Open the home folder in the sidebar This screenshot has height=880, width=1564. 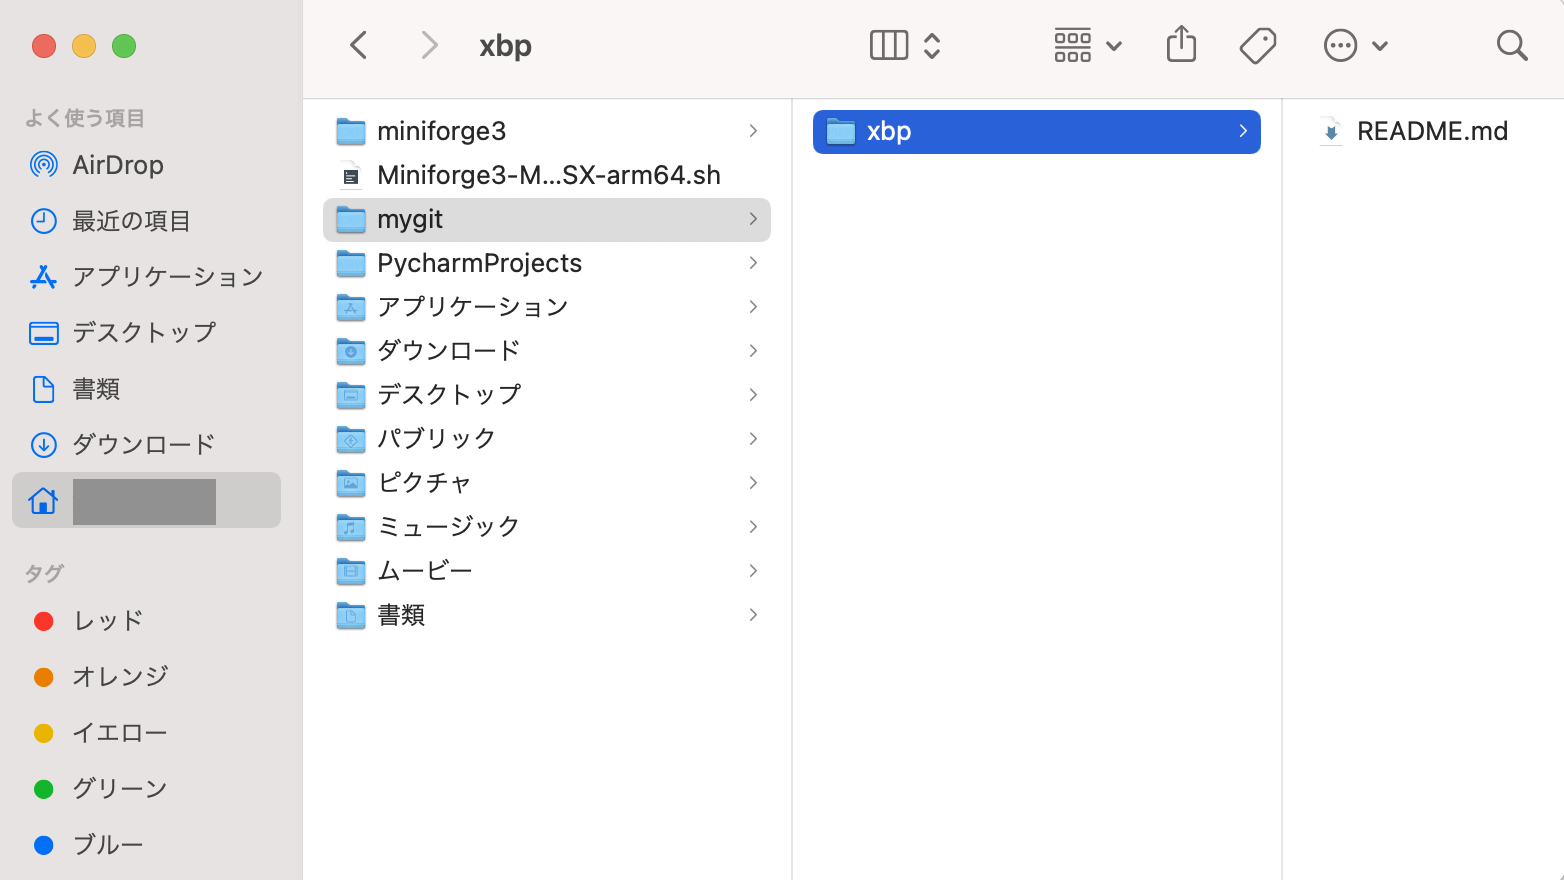145,500
